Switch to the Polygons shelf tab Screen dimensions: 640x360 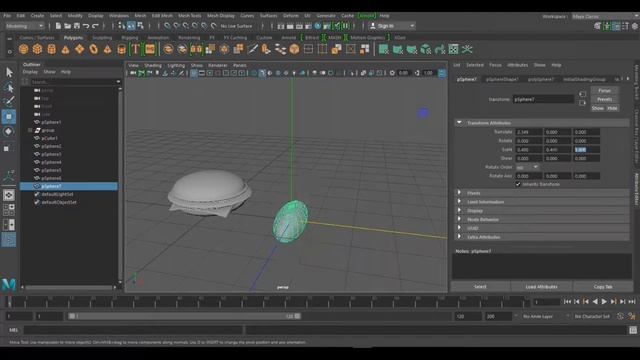click(x=73, y=38)
